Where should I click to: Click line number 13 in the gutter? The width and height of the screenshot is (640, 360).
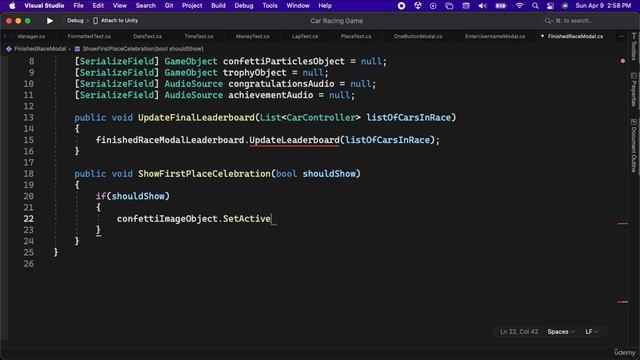tap(29, 118)
